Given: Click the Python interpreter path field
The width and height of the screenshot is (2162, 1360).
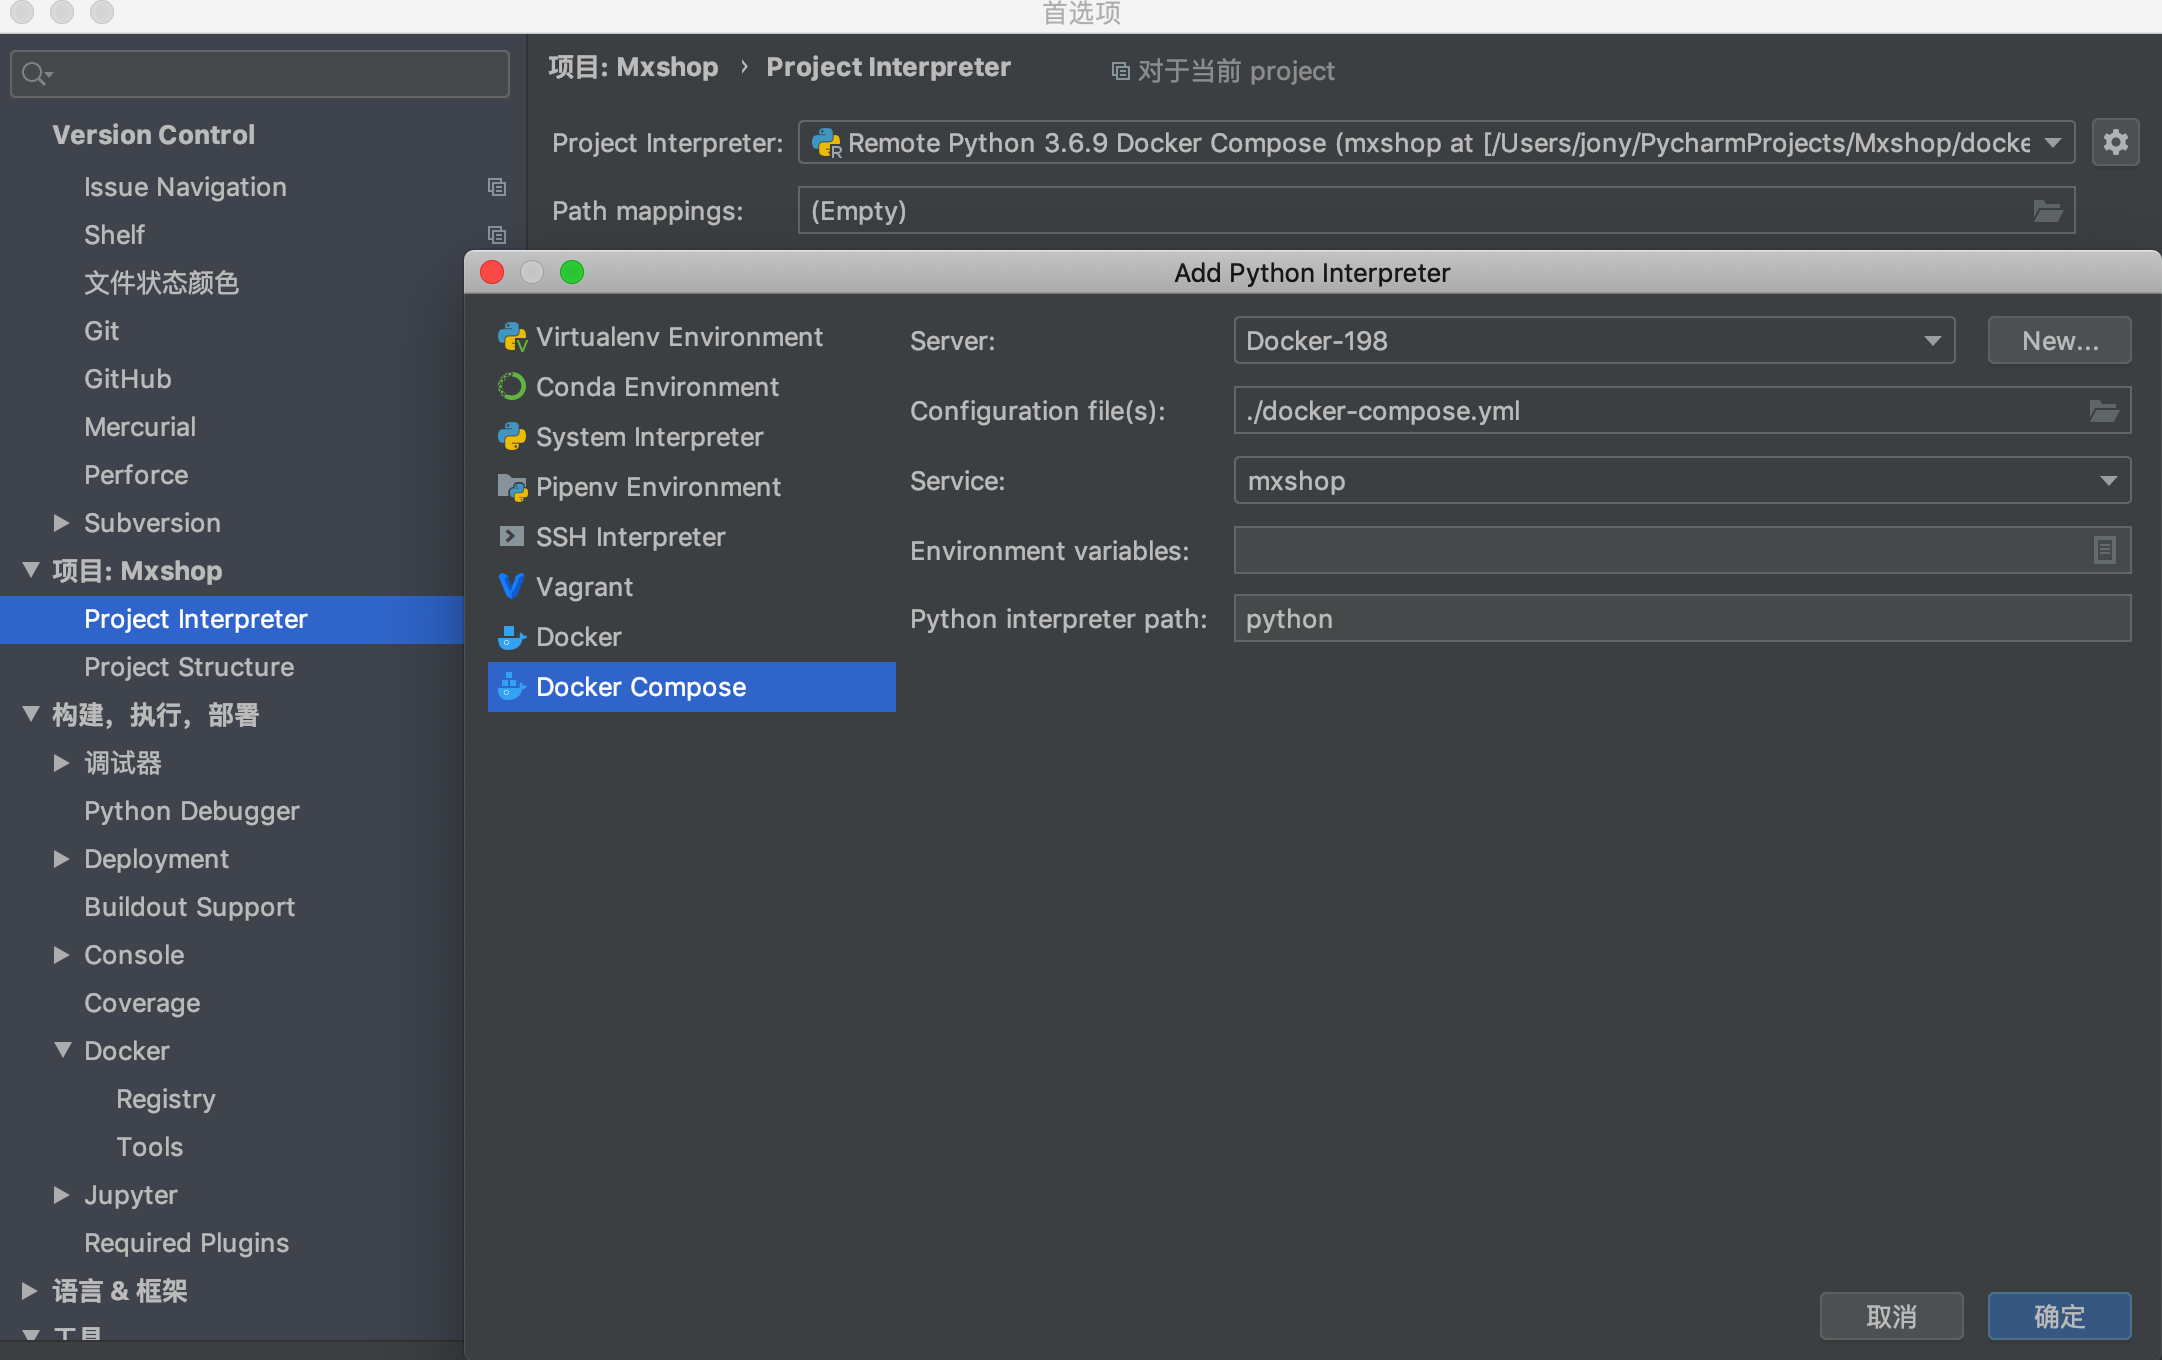Looking at the screenshot, I should pyautogui.click(x=1681, y=619).
